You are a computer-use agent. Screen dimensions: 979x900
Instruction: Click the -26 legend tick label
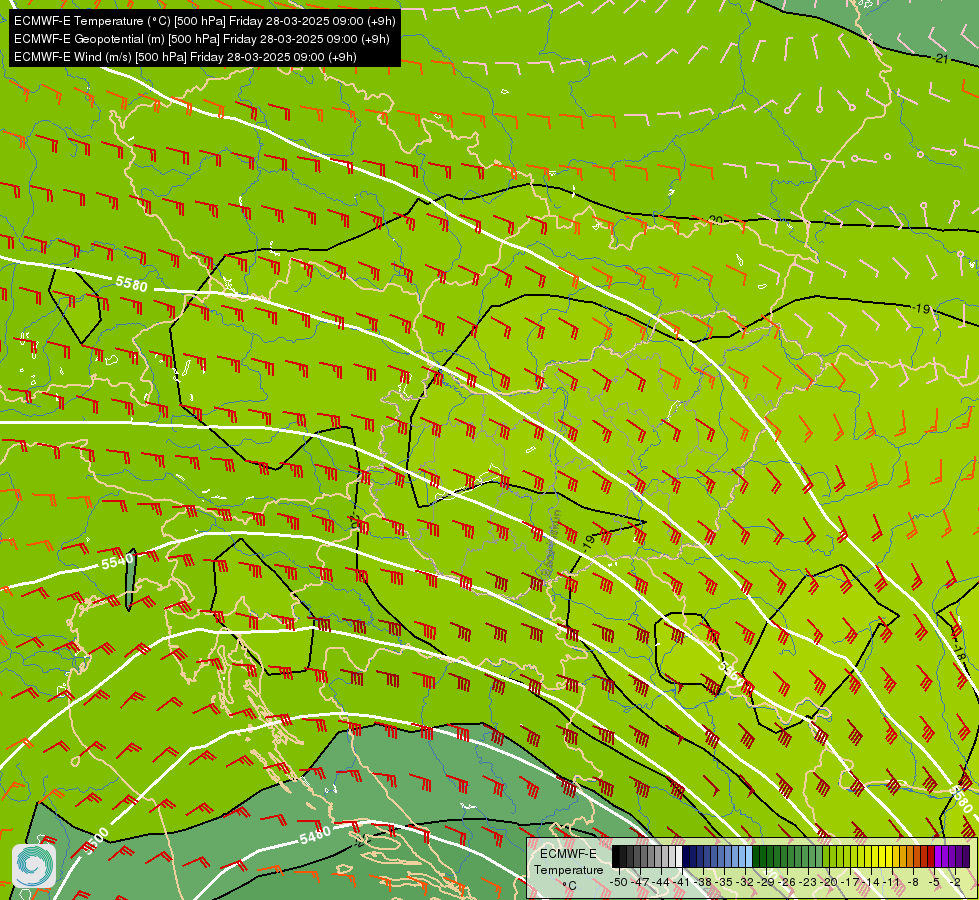point(787,882)
